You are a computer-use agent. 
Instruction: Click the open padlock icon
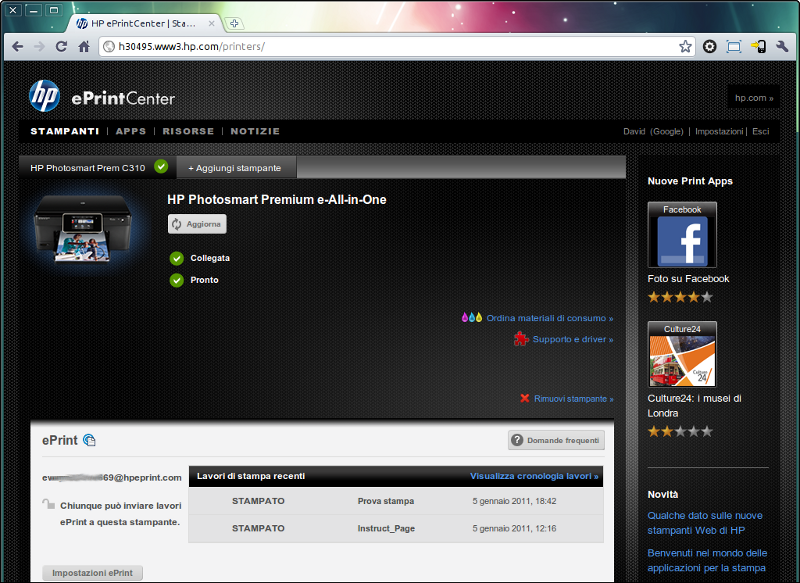coord(48,504)
